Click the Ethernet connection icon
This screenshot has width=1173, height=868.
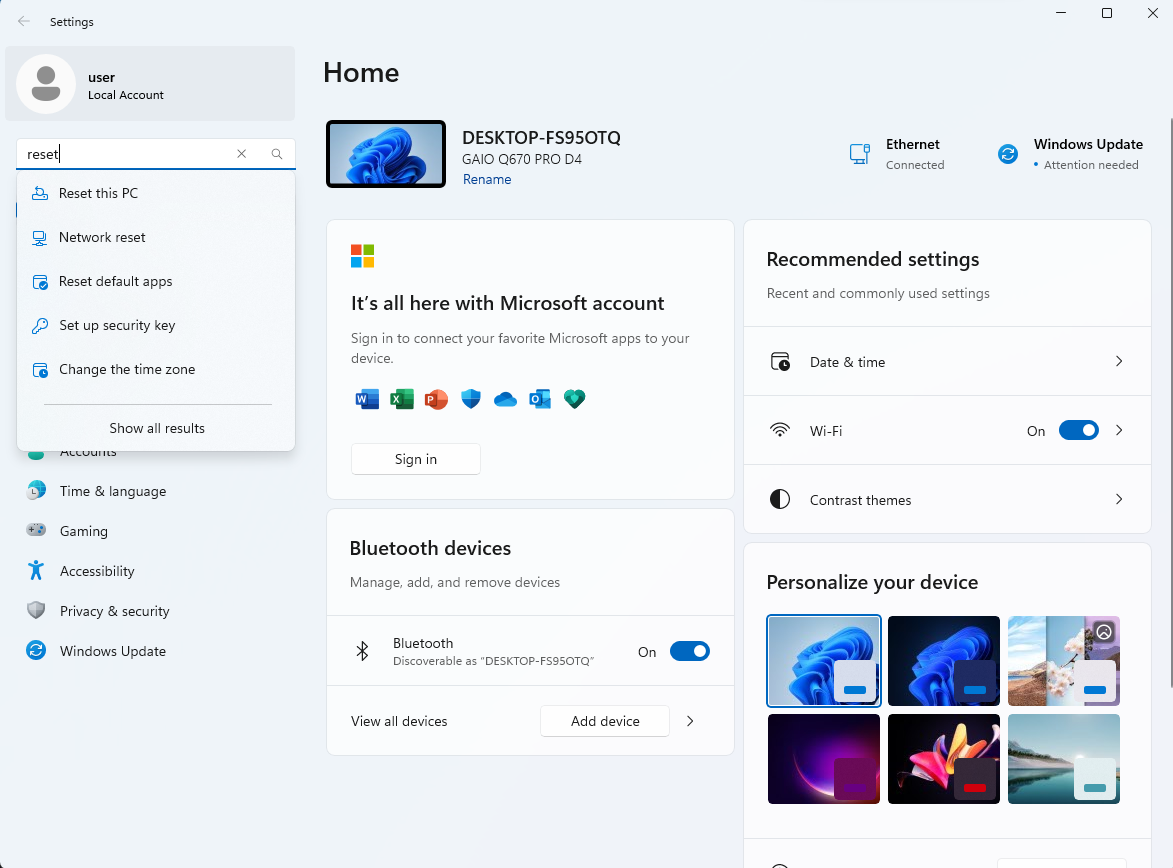(859, 154)
